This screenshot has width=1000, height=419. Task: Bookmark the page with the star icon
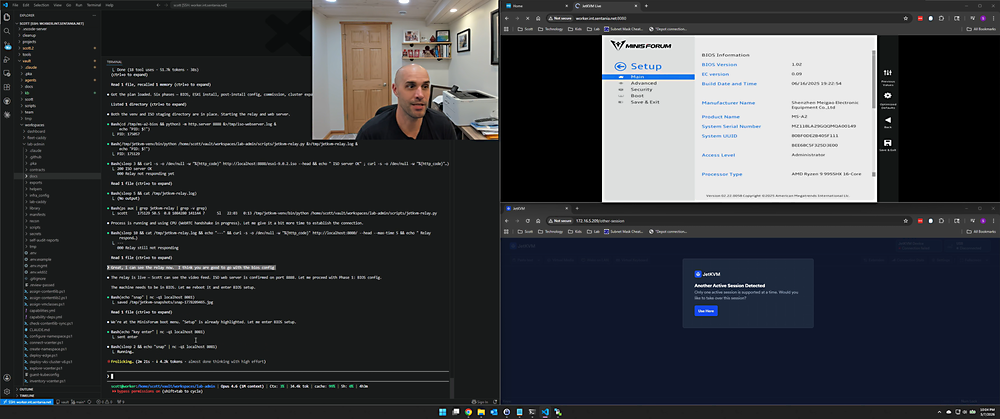(906, 18)
